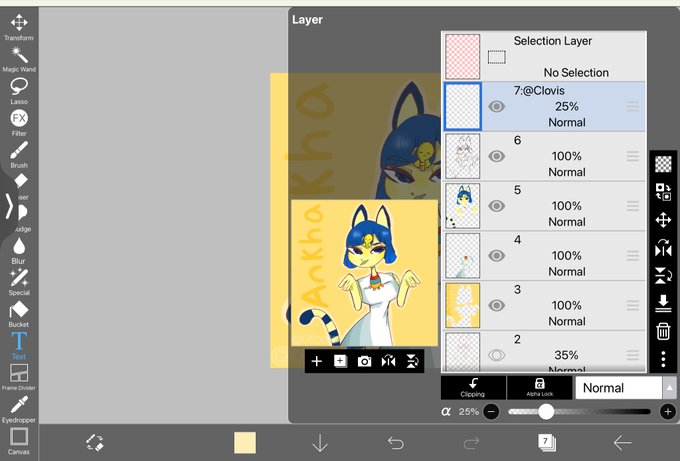Viewport: 680px width, 461px height.
Task: Select the Lasso tool
Action: point(19,91)
